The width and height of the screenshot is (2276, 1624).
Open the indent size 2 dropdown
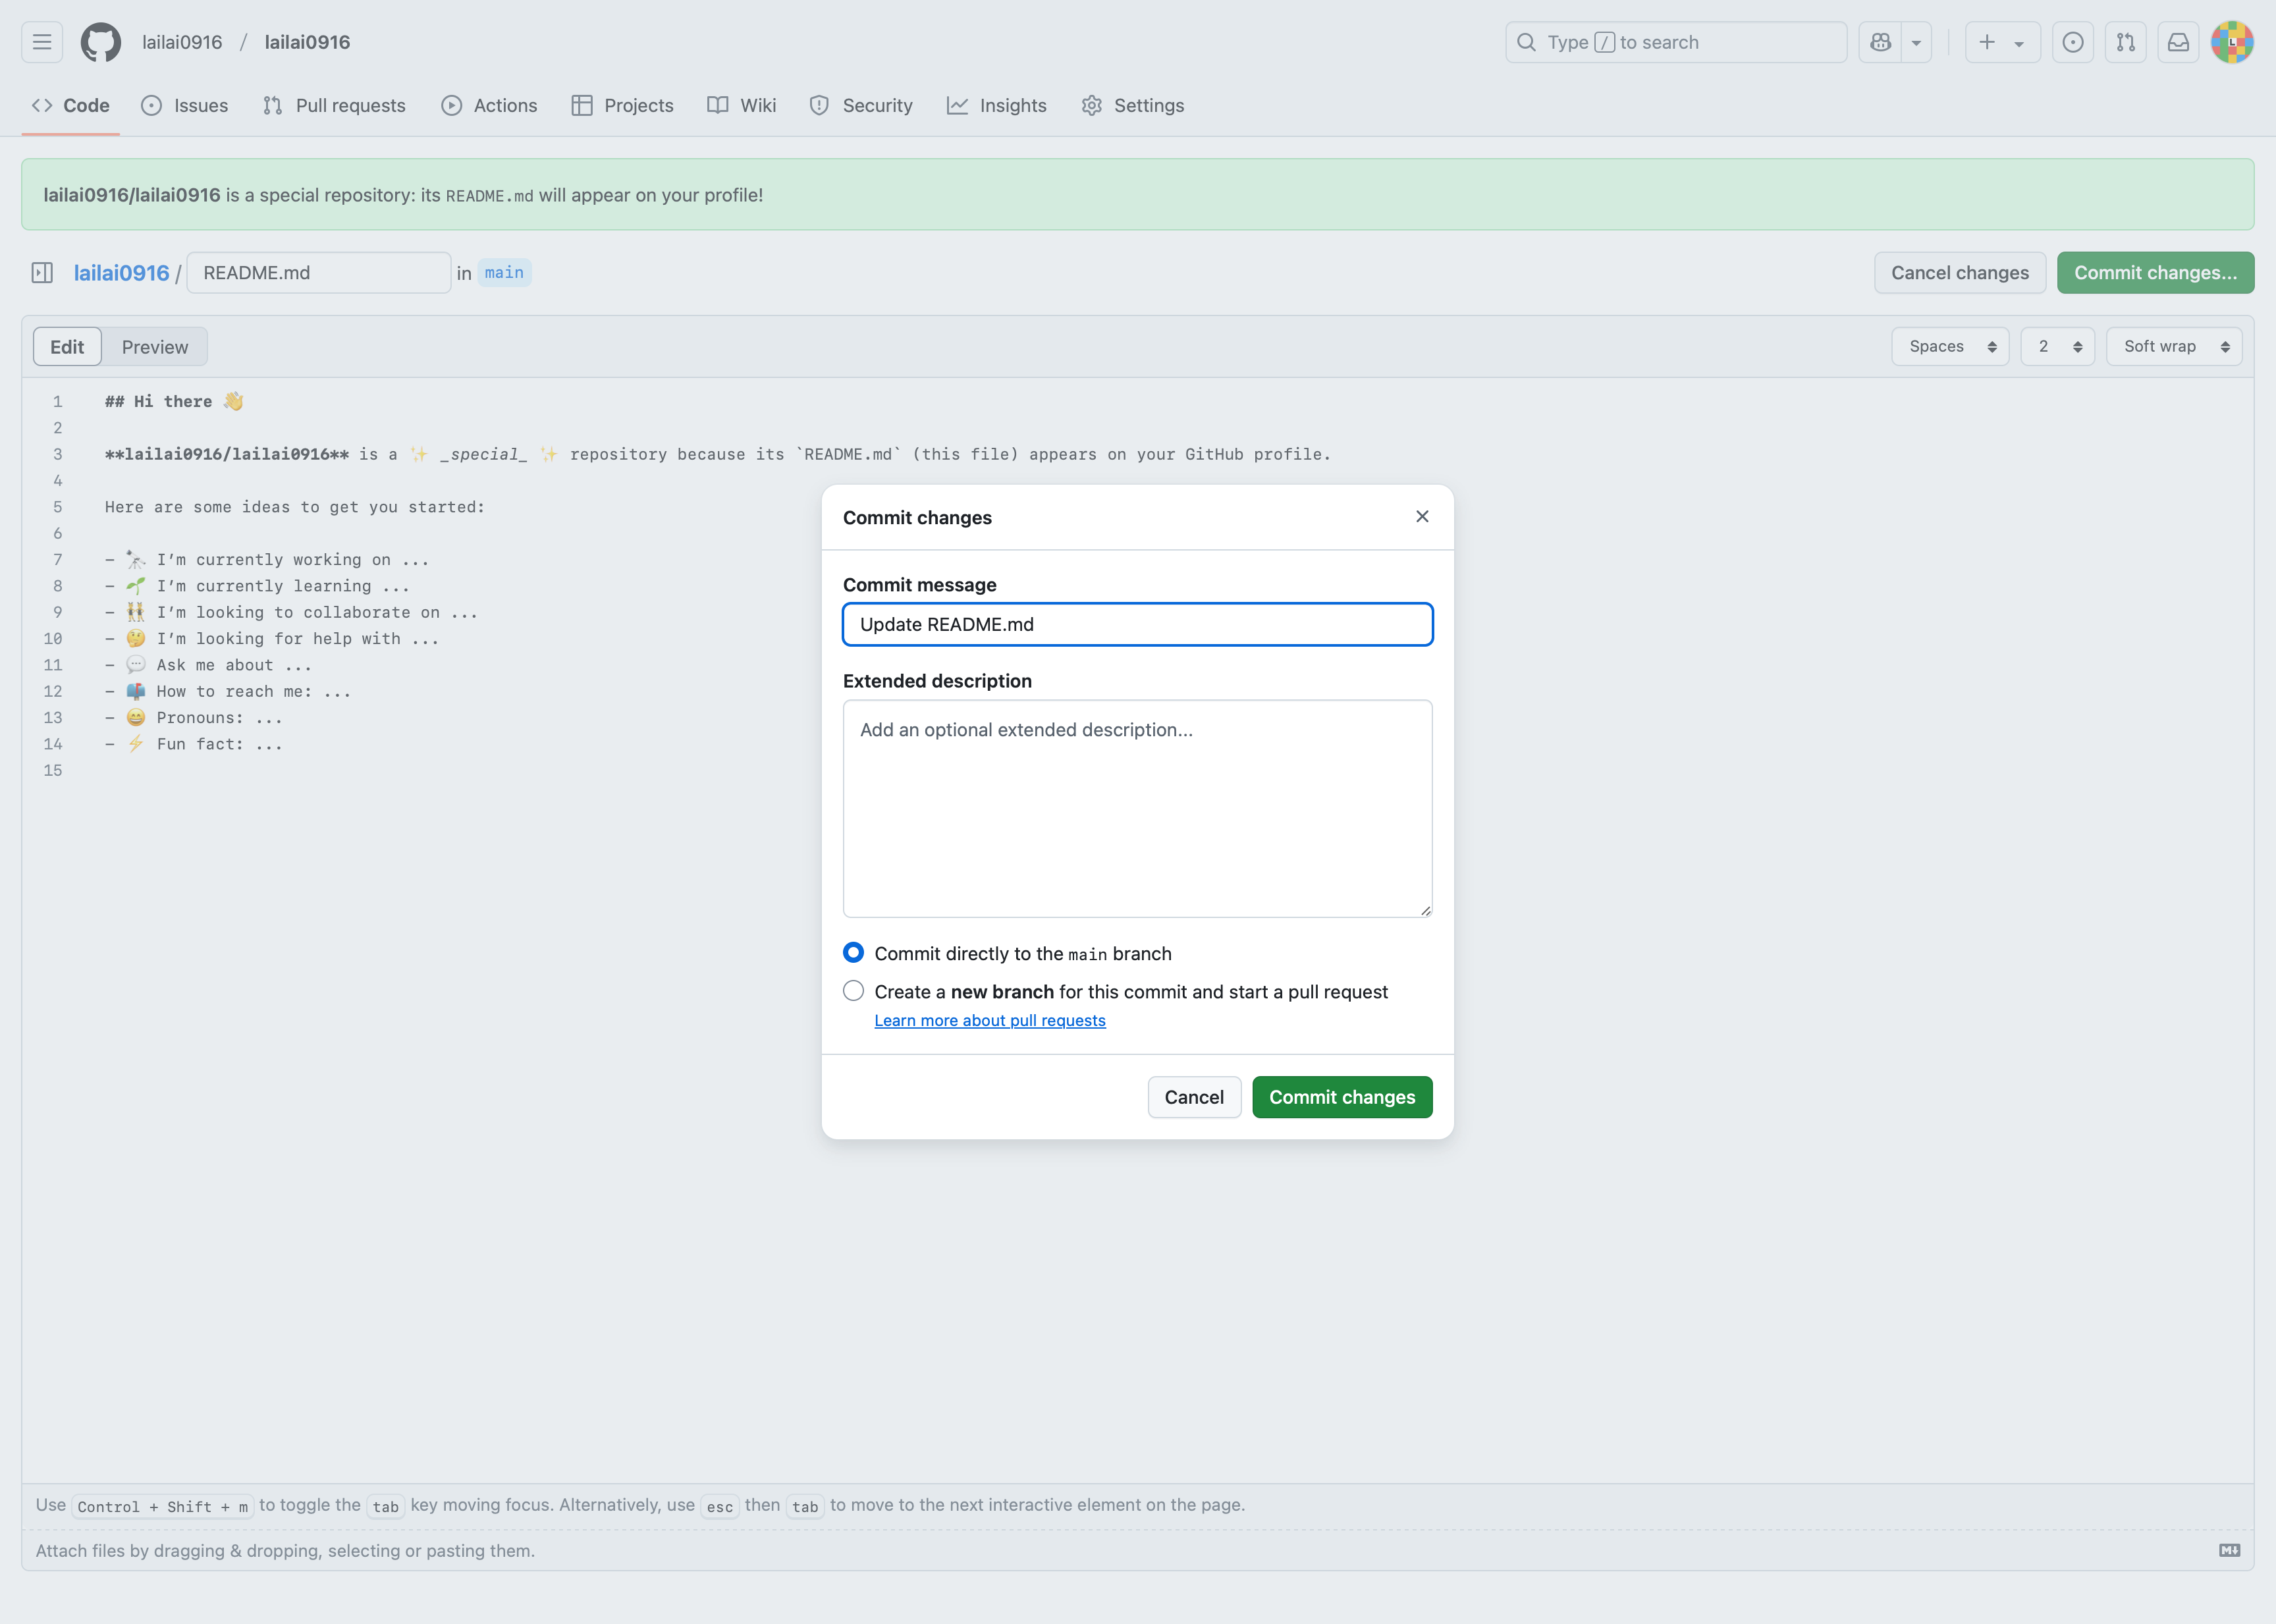(x=2057, y=346)
